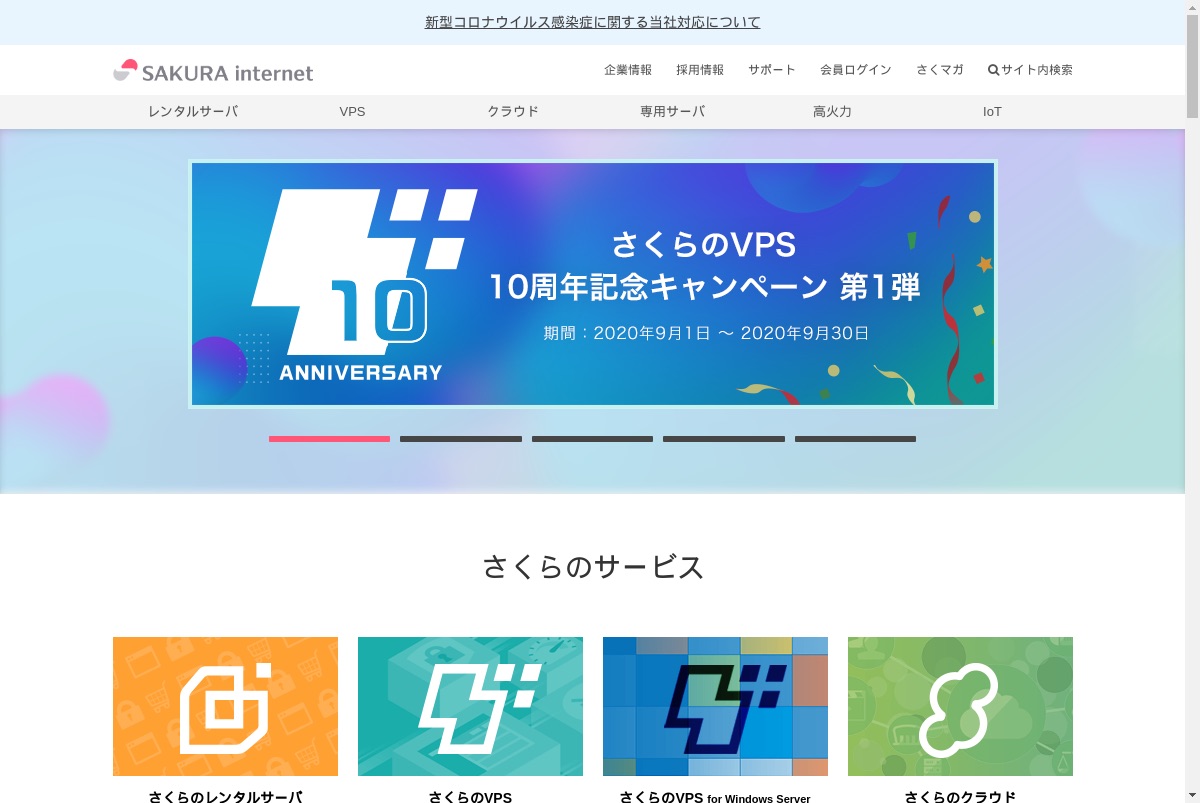This screenshot has width=1200, height=803.
Task: Open the green さくらのクラウド icon tile
Action: [x=960, y=706]
